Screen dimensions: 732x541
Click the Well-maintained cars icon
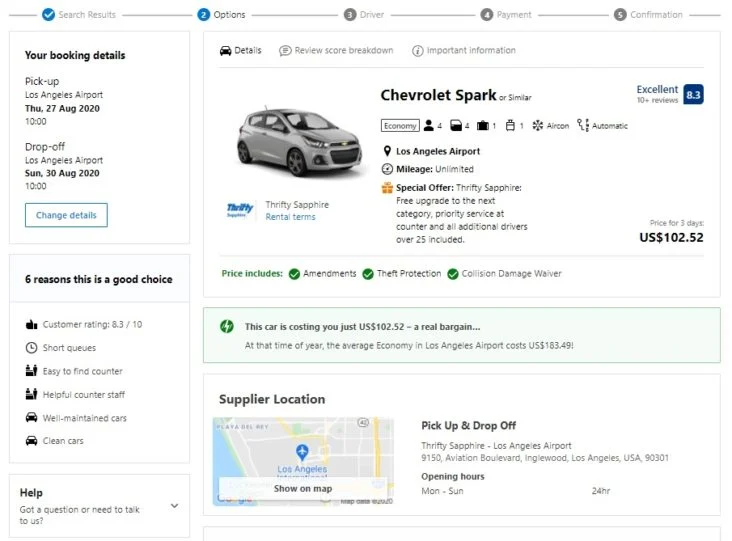(31, 417)
